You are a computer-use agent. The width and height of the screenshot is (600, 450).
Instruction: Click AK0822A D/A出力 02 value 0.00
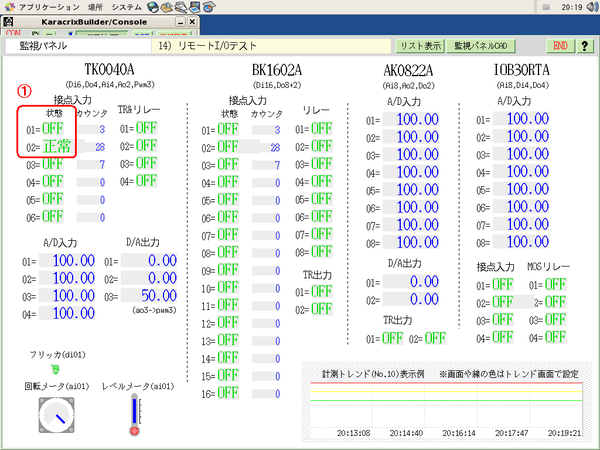pos(411,299)
